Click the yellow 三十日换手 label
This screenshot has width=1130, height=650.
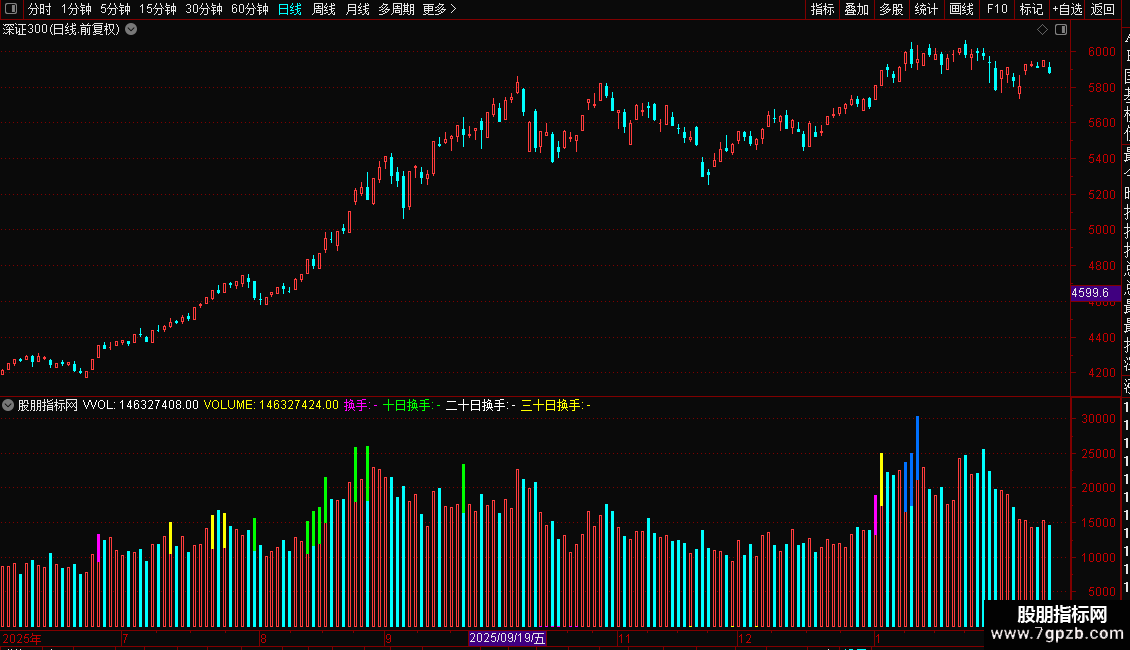[556, 405]
